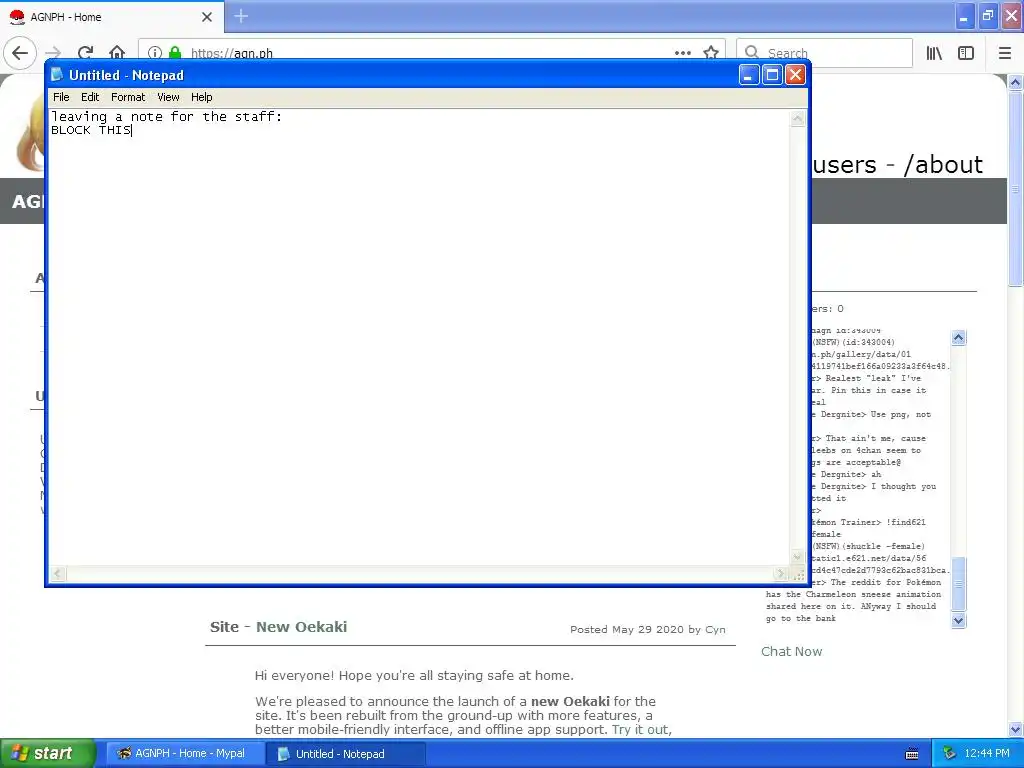Open the Chat Now link
Screen dimensions: 1024x768
(792, 651)
